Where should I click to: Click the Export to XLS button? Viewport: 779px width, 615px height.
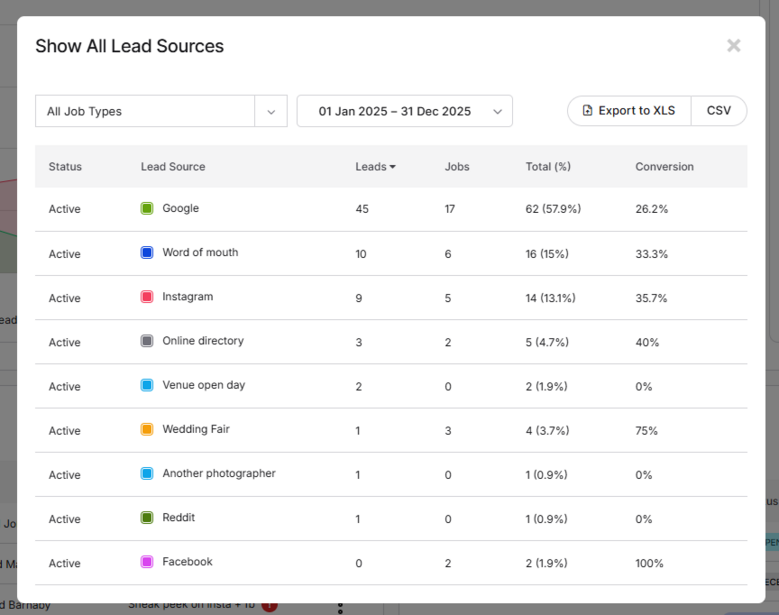click(629, 111)
